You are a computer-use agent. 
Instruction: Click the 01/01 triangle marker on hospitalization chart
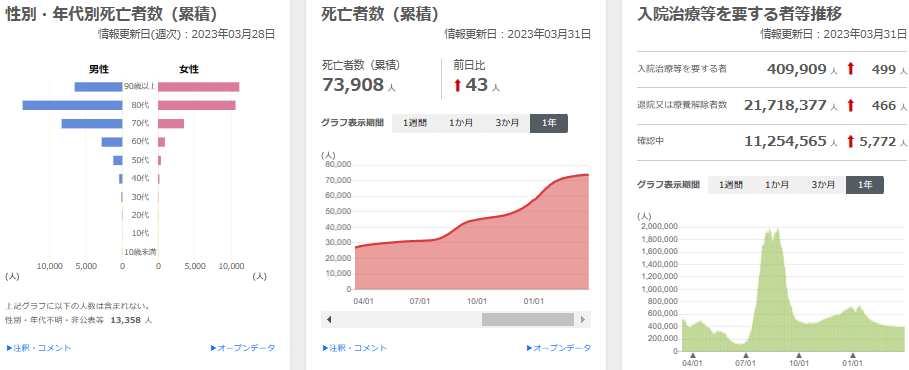point(853,356)
